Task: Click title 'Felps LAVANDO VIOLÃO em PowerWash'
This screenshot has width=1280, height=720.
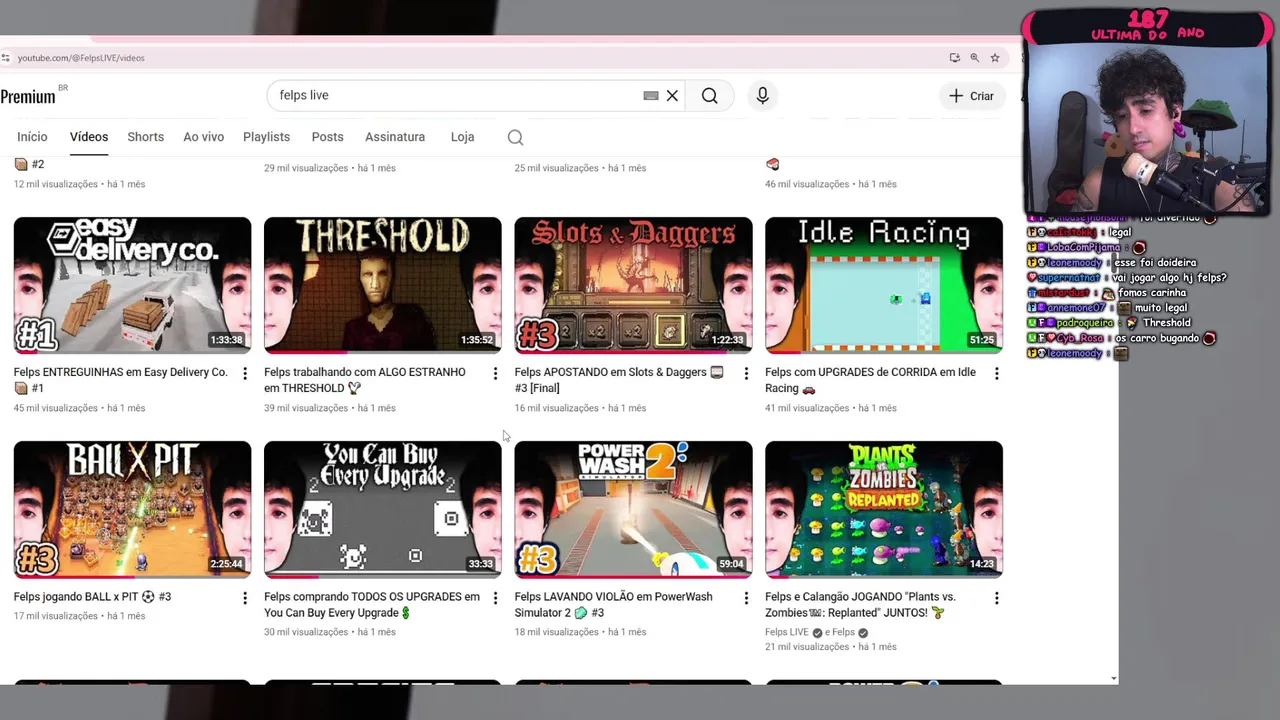Action: (x=613, y=605)
